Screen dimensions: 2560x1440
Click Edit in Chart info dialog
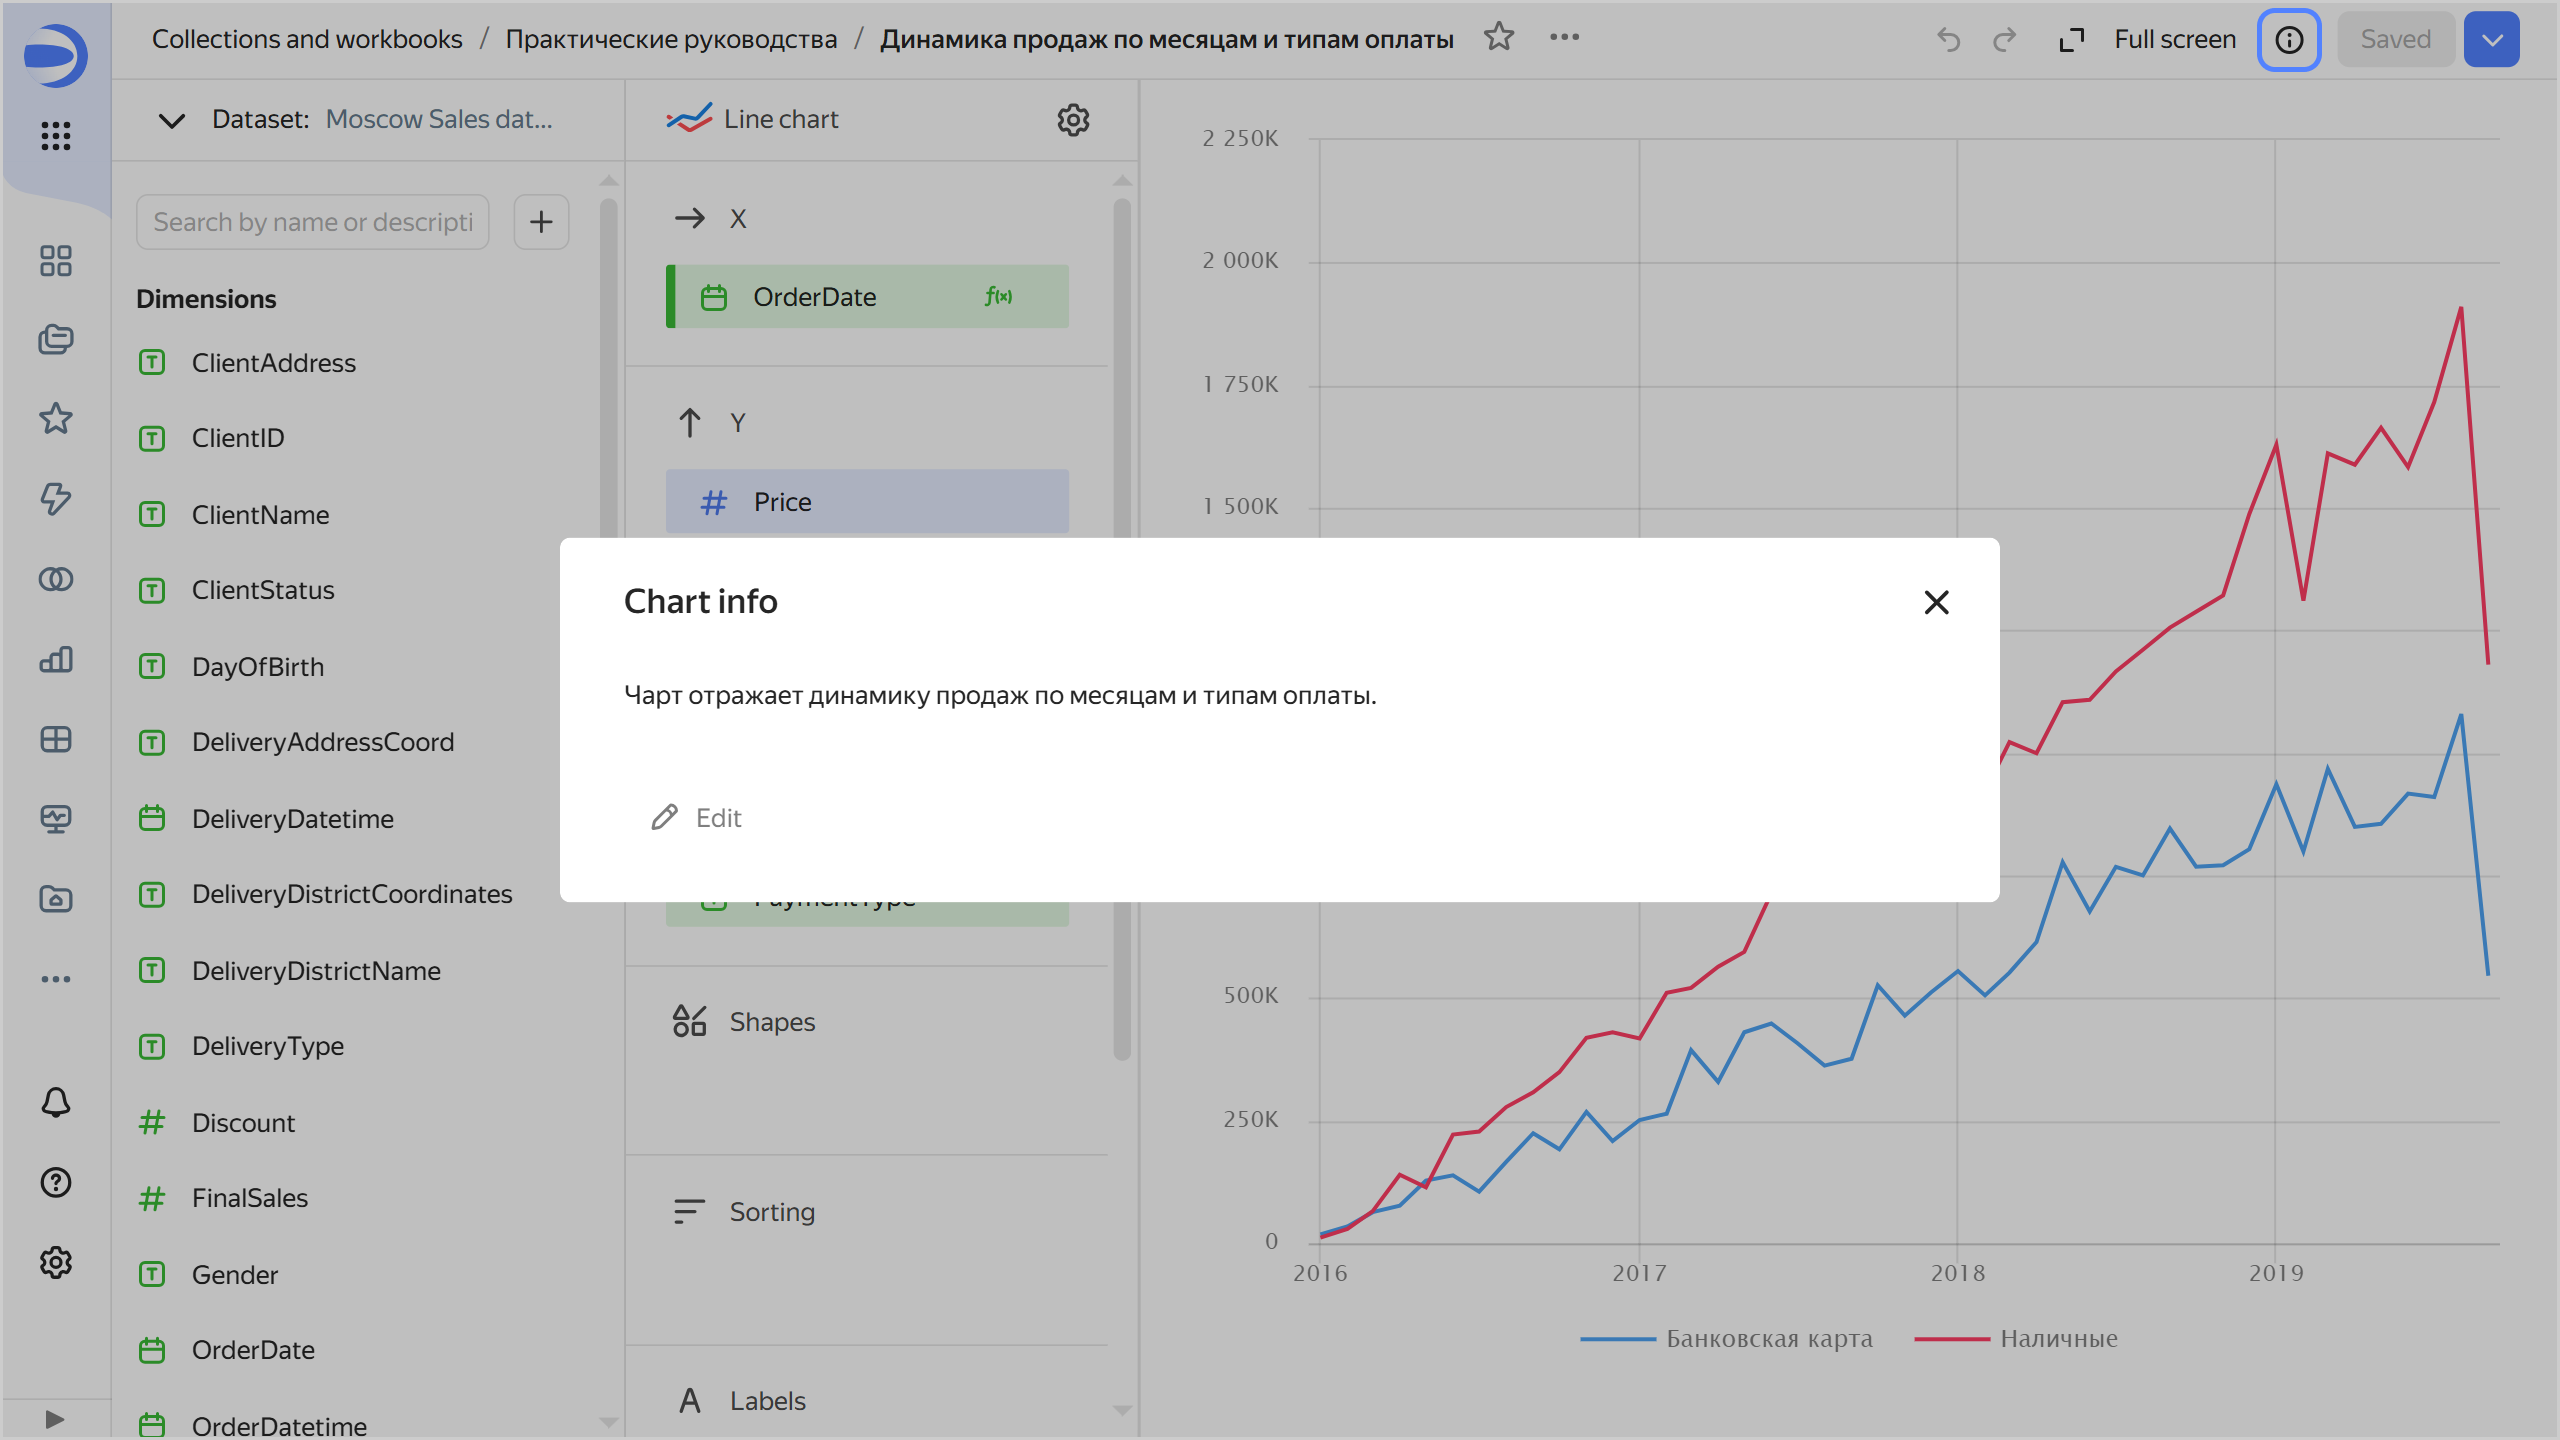pyautogui.click(x=698, y=818)
